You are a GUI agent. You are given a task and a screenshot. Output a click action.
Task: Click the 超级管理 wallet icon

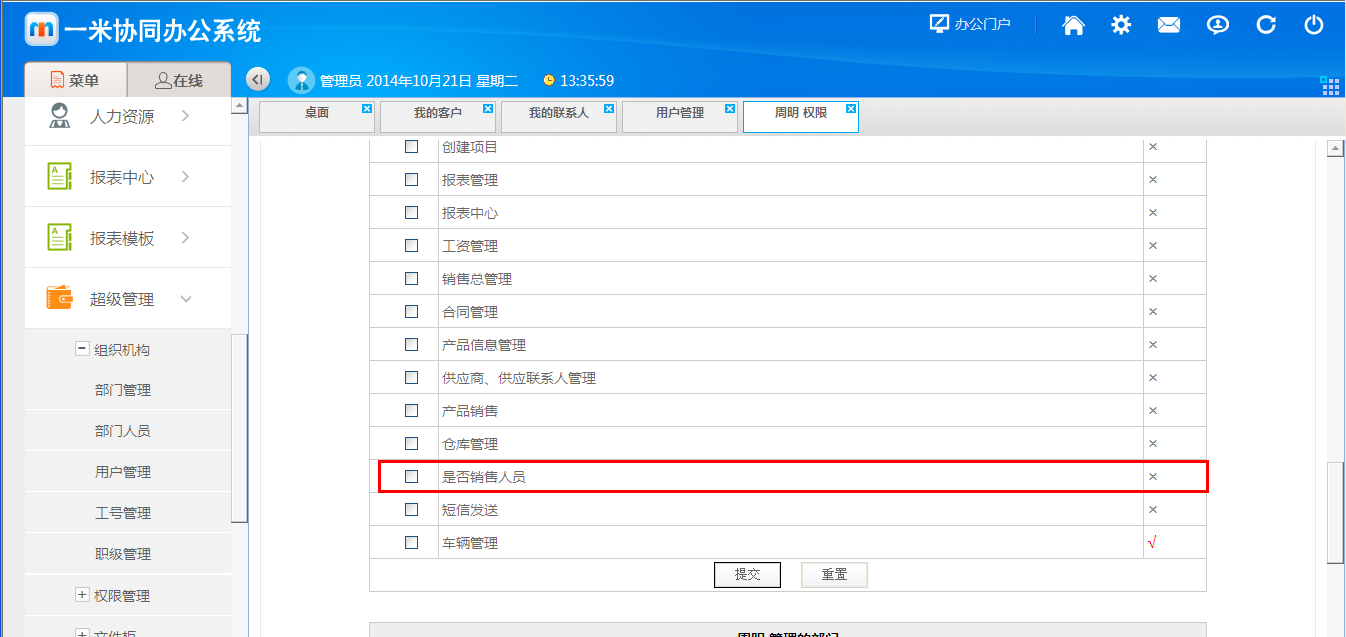60,298
